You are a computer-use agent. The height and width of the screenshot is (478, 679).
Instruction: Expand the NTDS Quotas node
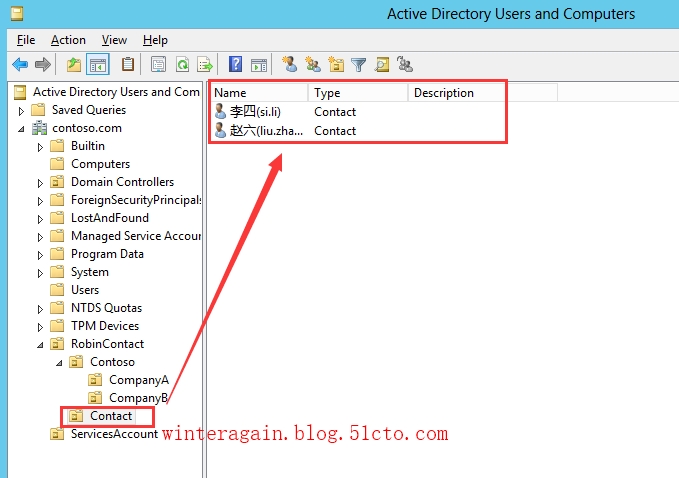40,309
